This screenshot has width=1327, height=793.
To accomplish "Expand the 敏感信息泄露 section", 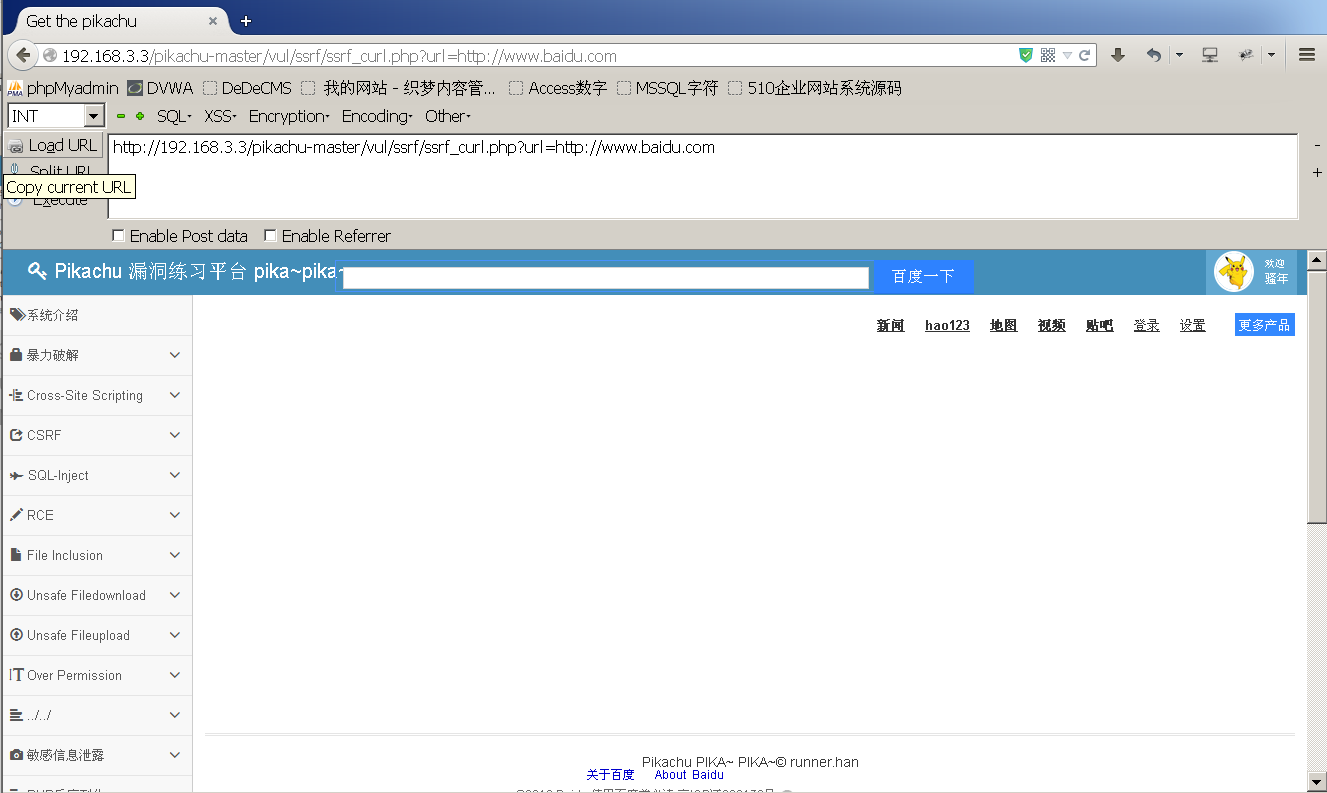I will [x=97, y=755].
